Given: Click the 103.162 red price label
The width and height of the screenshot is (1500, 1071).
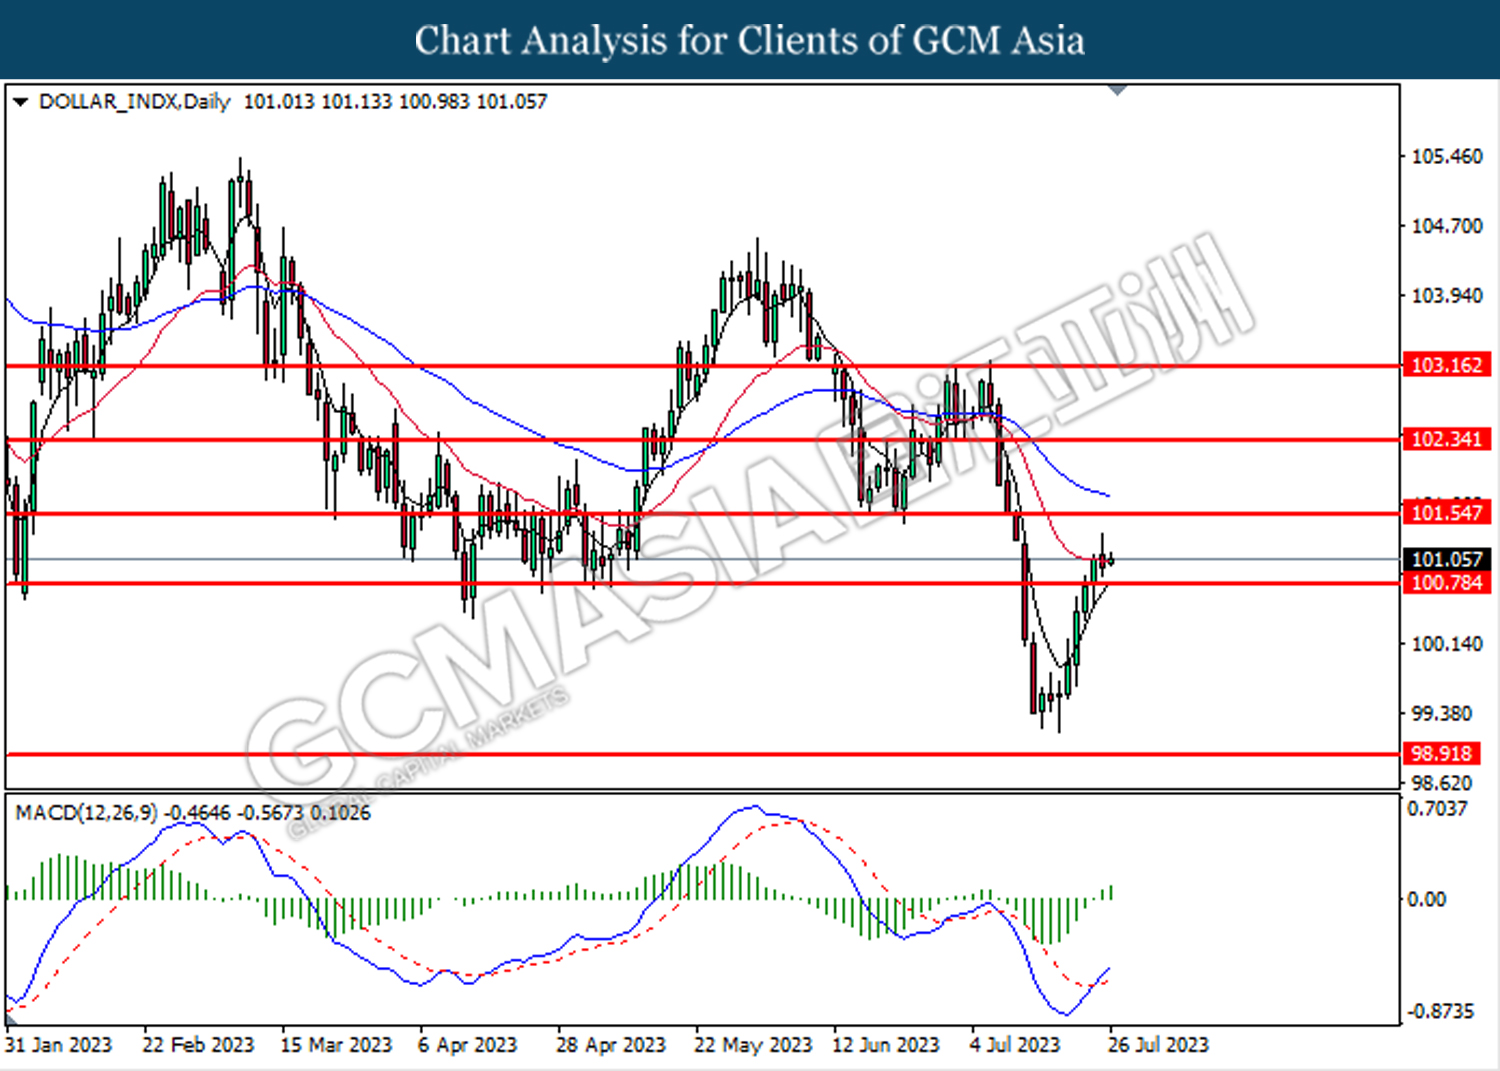Looking at the screenshot, I should pyautogui.click(x=1447, y=365).
